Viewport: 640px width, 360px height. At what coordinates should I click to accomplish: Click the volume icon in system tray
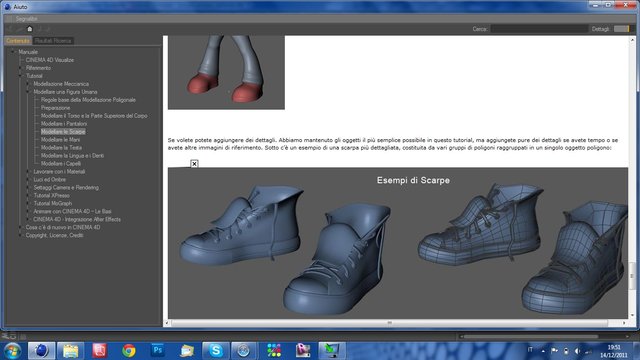(x=577, y=351)
